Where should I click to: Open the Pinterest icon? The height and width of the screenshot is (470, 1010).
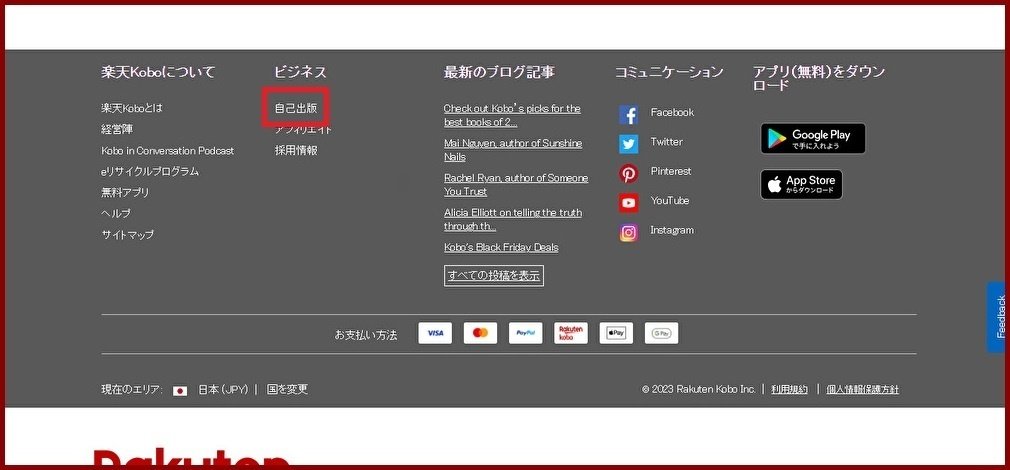629,174
